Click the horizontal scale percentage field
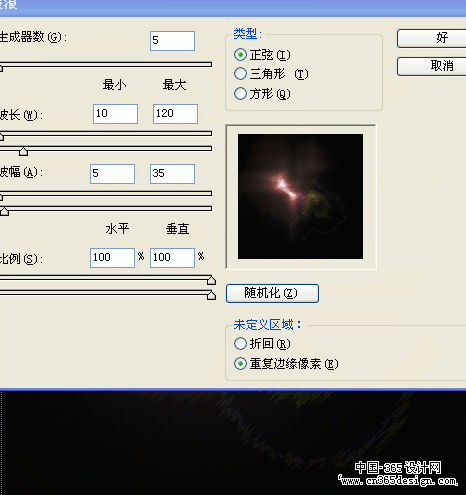The image size is (466, 495). [x=112, y=258]
